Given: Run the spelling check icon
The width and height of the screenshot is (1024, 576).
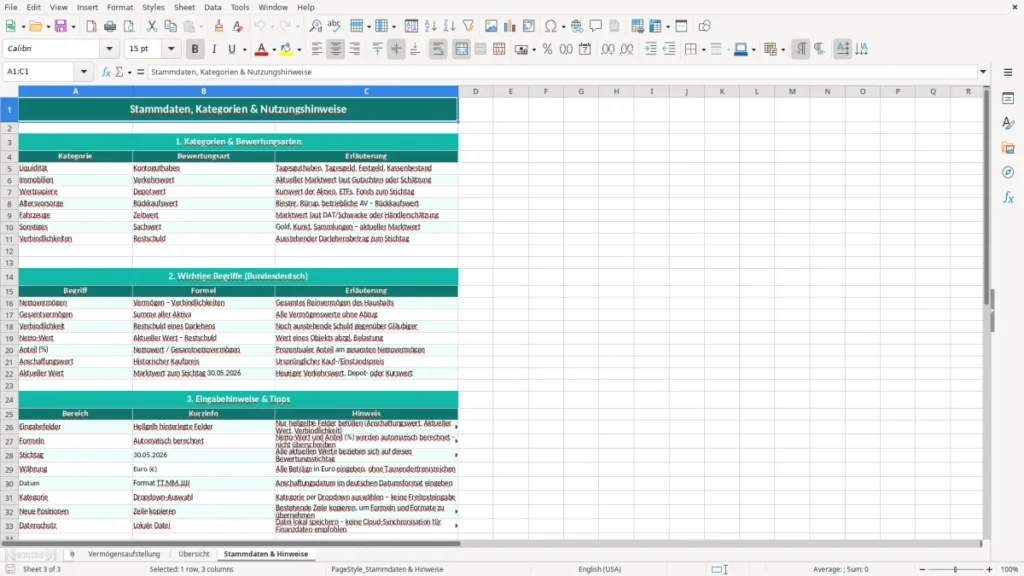Looking at the screenshot, I should pyautogui.click(x=334, y=26).
